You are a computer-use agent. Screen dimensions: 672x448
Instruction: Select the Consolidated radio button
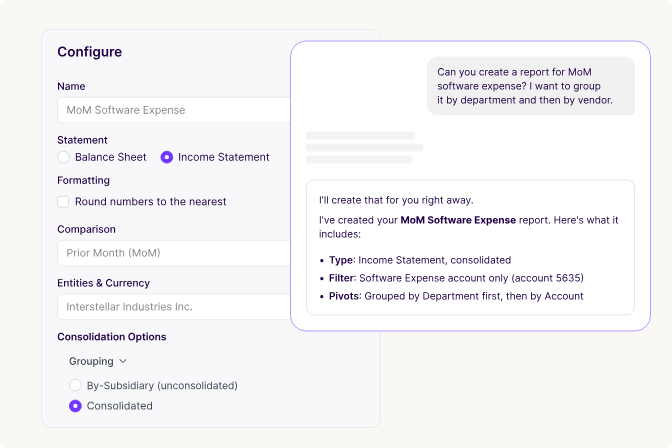click(75, 406)
